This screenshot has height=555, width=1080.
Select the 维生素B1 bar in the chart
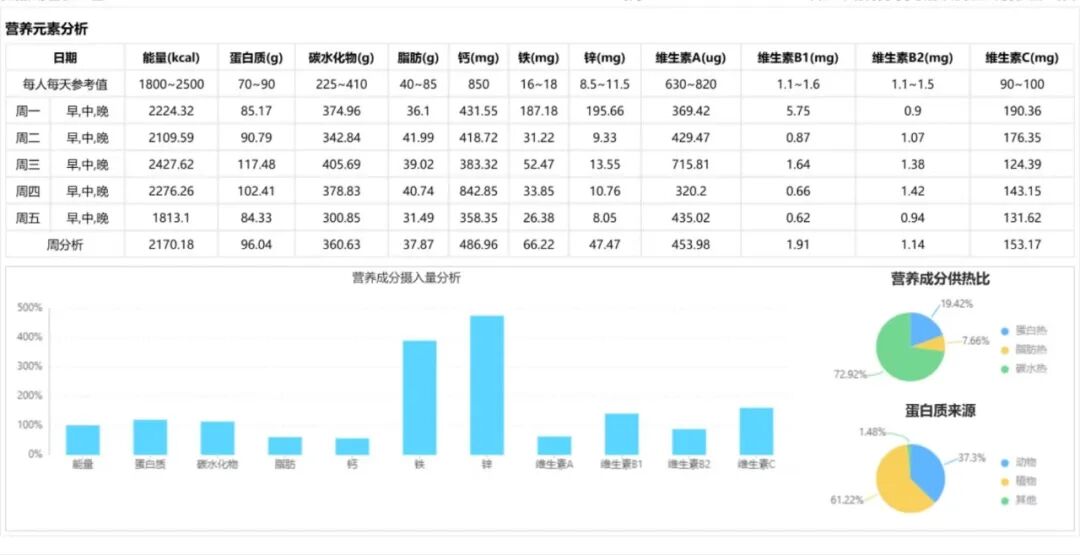pyautogui.click(x=622, y=434)
